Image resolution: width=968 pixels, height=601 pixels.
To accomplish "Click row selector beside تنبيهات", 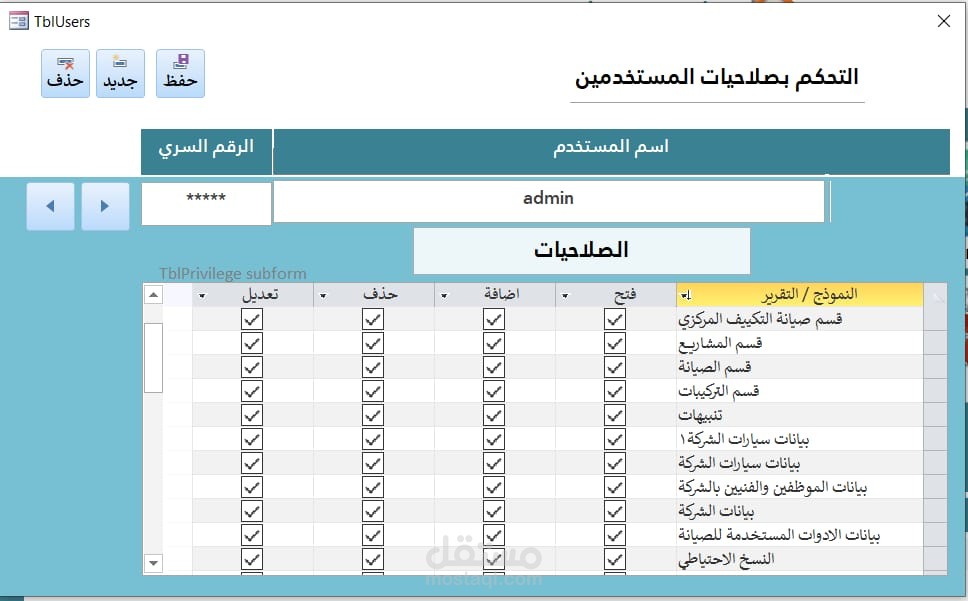I will tap(935, 415).
